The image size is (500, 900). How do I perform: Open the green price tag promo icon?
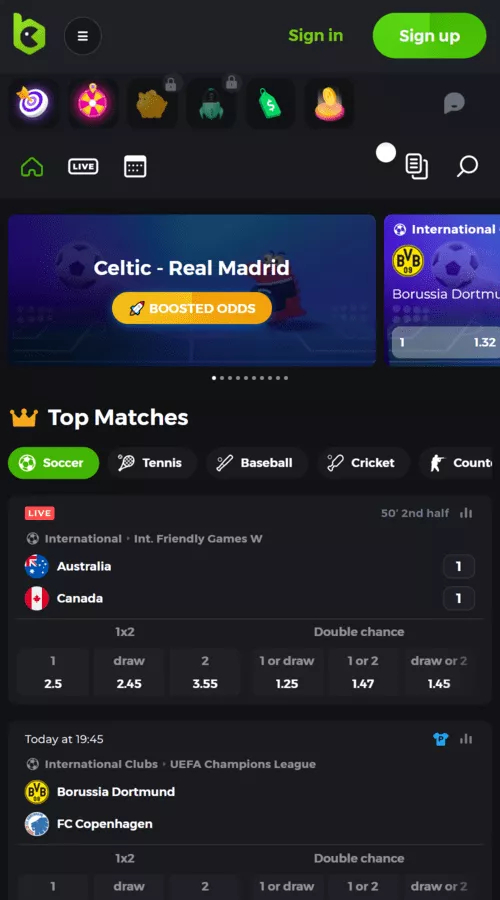270,103
